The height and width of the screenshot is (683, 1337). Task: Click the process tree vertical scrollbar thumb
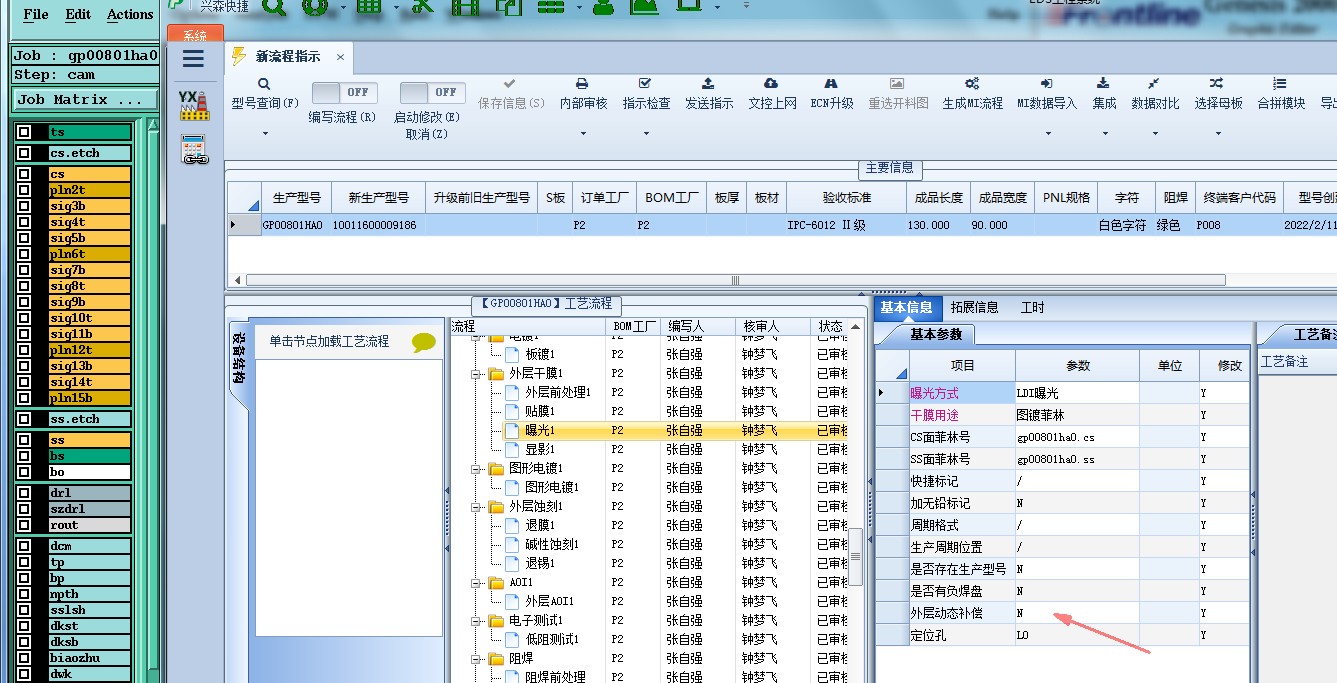(x=856, y=557)
